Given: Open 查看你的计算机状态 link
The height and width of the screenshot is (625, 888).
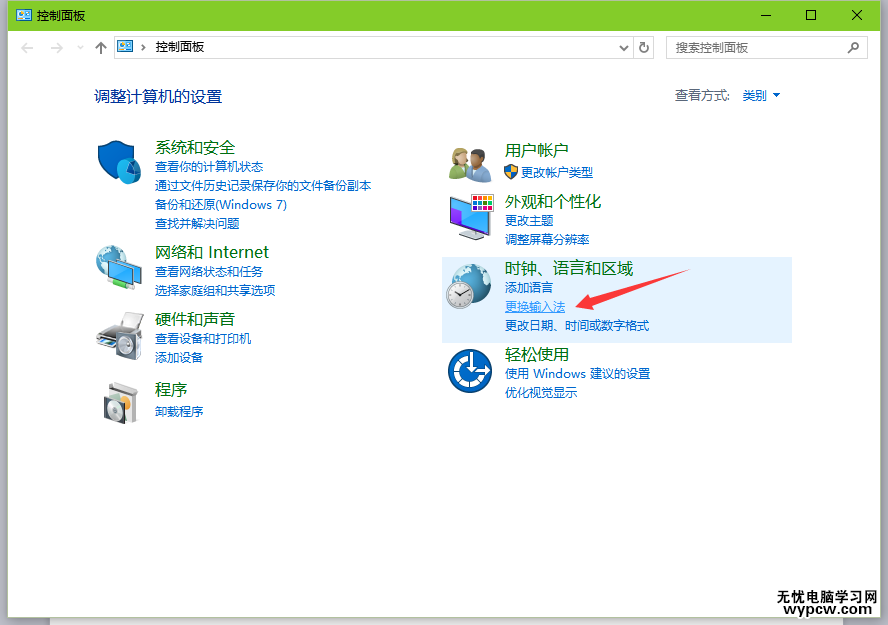Looking at the screenshot, I should (x=209, y=167).
